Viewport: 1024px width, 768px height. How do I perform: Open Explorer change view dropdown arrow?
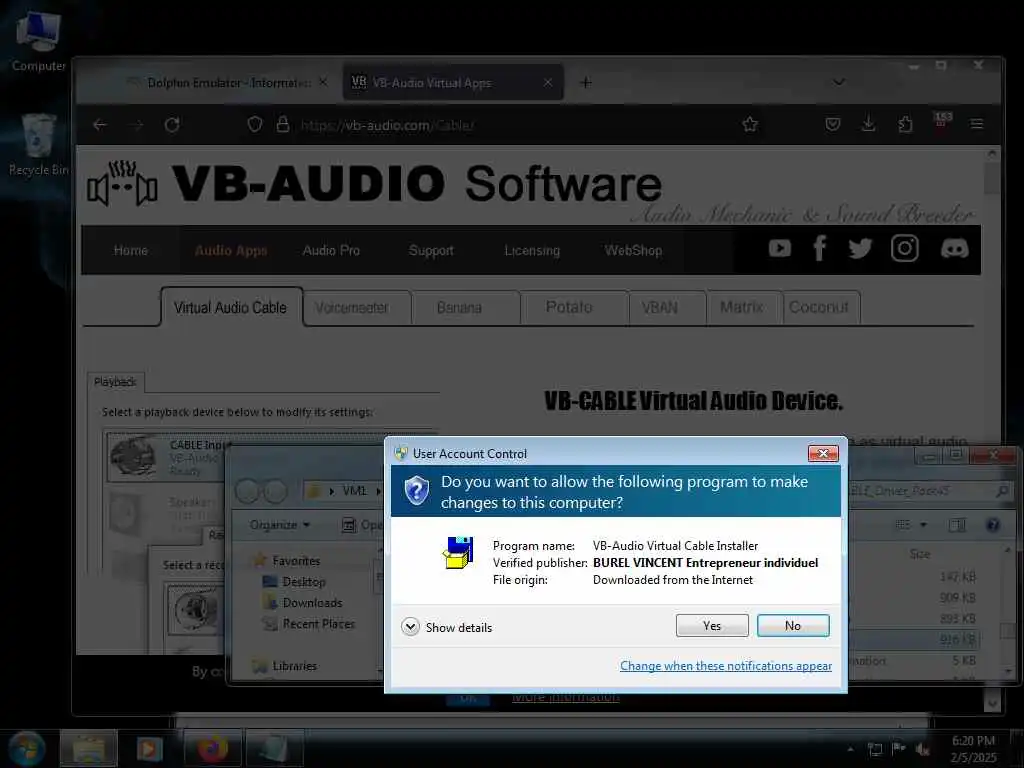(x=923, y=524)
